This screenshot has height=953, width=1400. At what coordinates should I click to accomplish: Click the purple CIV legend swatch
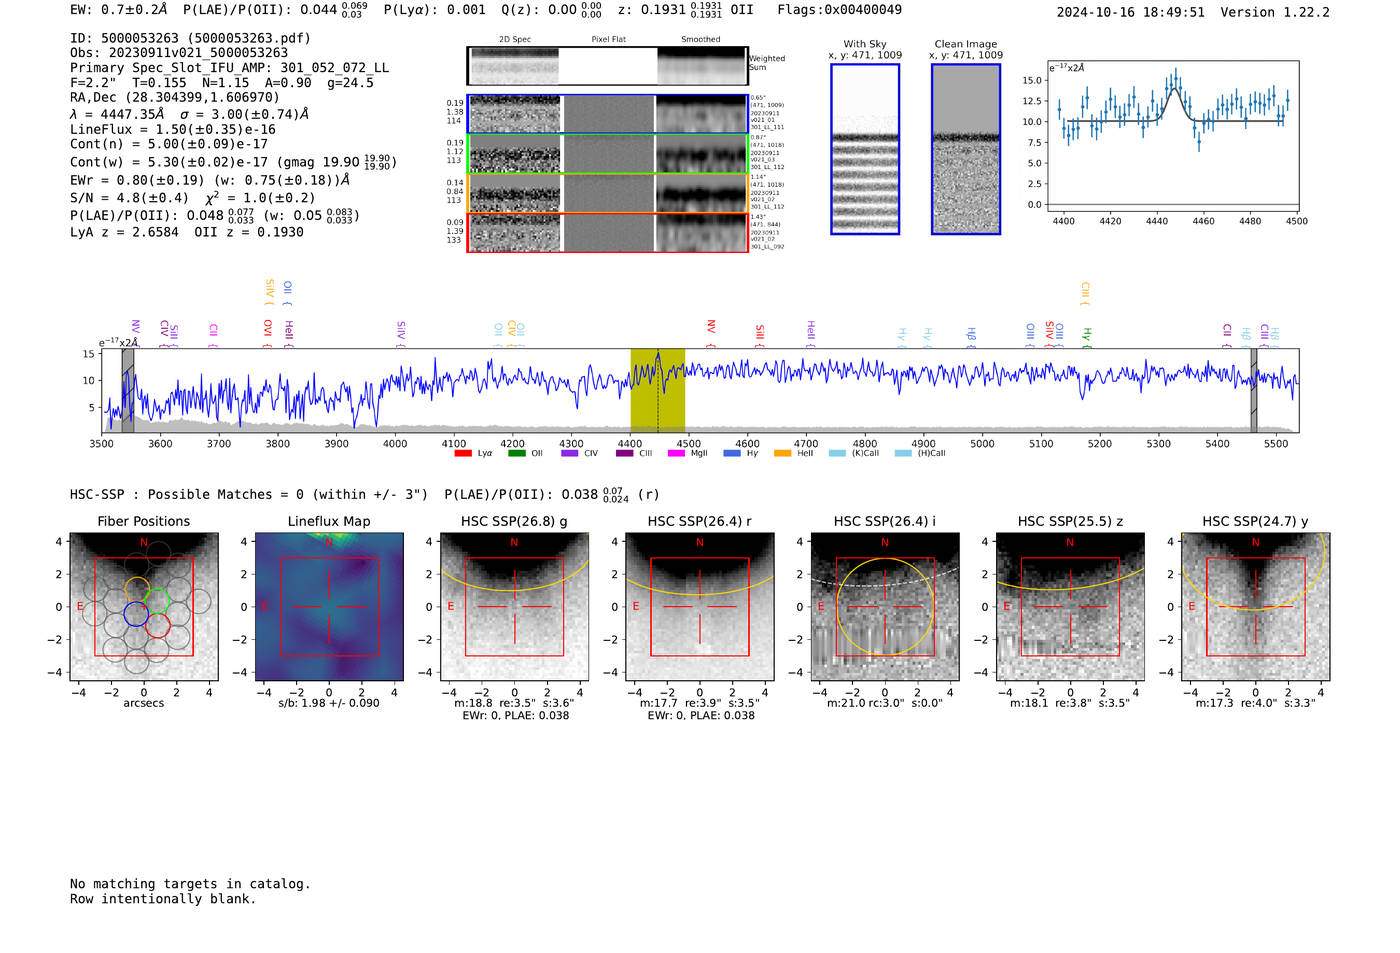click(x=570, y=454)
